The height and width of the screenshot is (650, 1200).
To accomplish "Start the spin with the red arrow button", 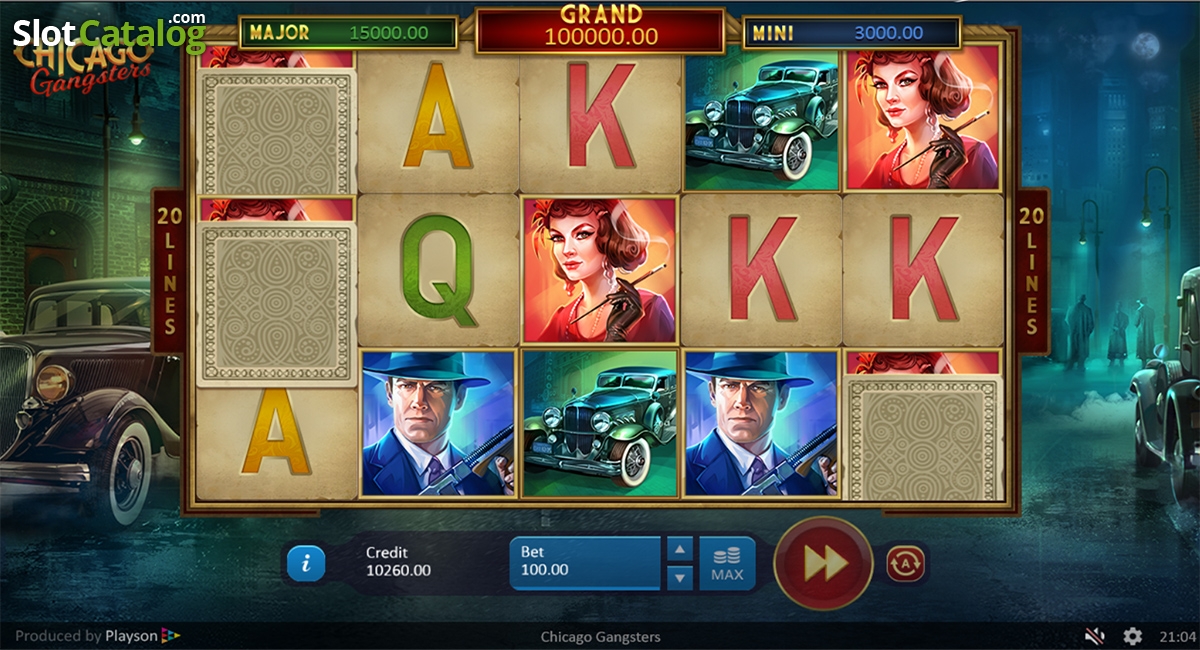I will tap(823, 564).
